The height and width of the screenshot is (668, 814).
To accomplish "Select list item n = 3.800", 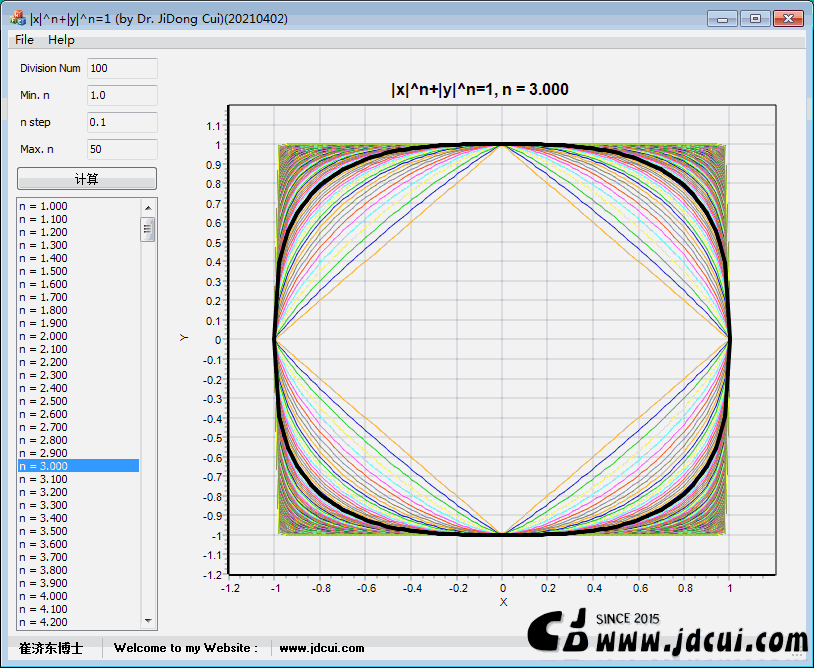I will [78, 570].
